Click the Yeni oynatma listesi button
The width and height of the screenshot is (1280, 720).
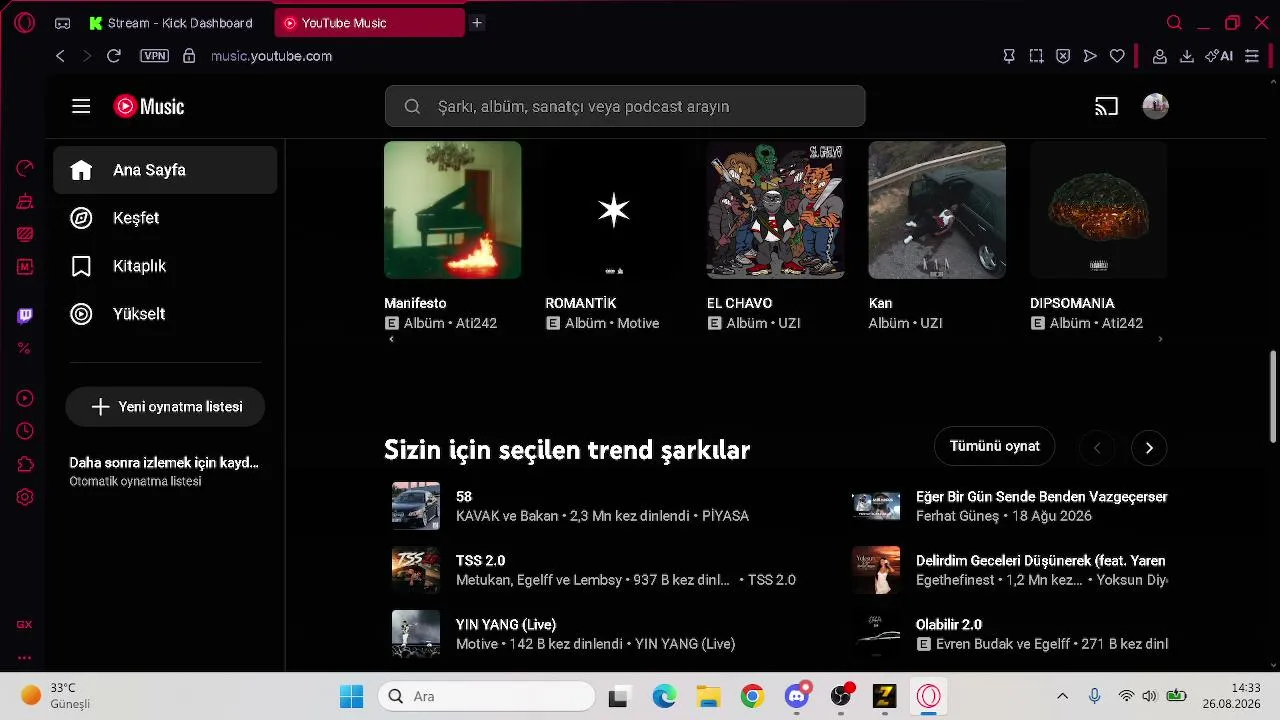(165, 407)
